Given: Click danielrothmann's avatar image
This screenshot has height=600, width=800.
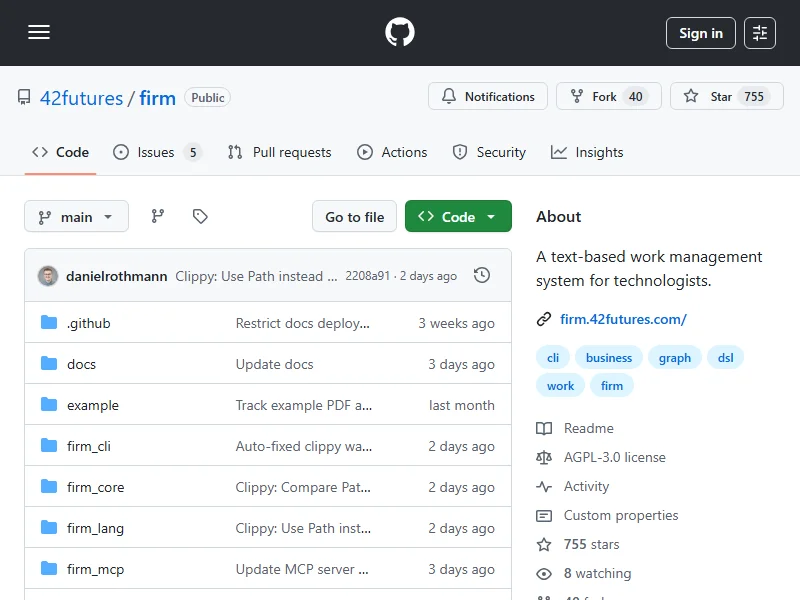Looking at the screenshot, I should (x=48, y=276).
